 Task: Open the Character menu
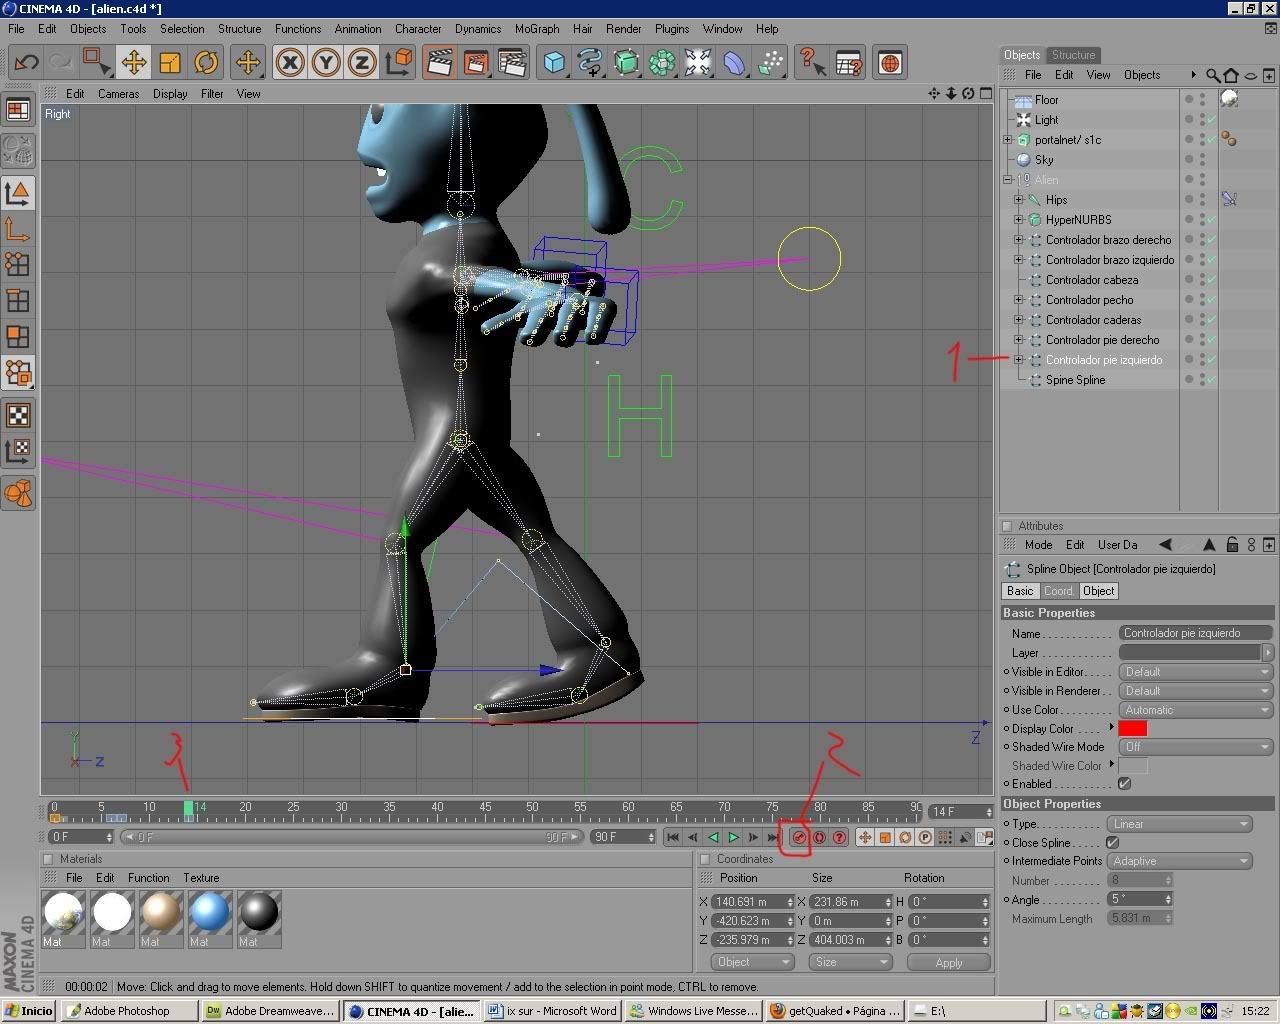coord(418,29)
